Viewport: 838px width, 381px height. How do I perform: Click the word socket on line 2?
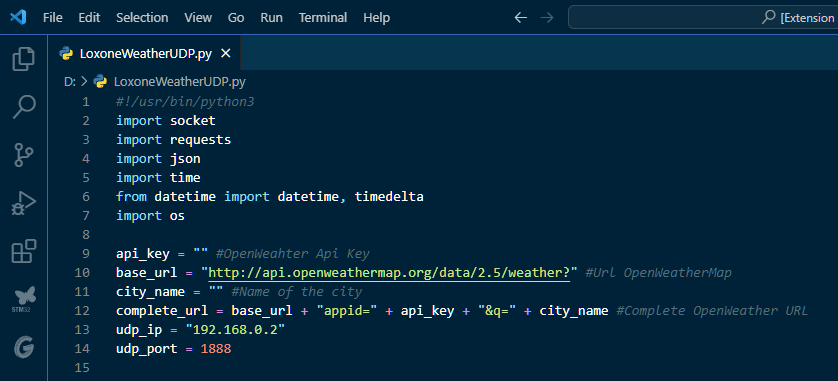click(192, 121)
